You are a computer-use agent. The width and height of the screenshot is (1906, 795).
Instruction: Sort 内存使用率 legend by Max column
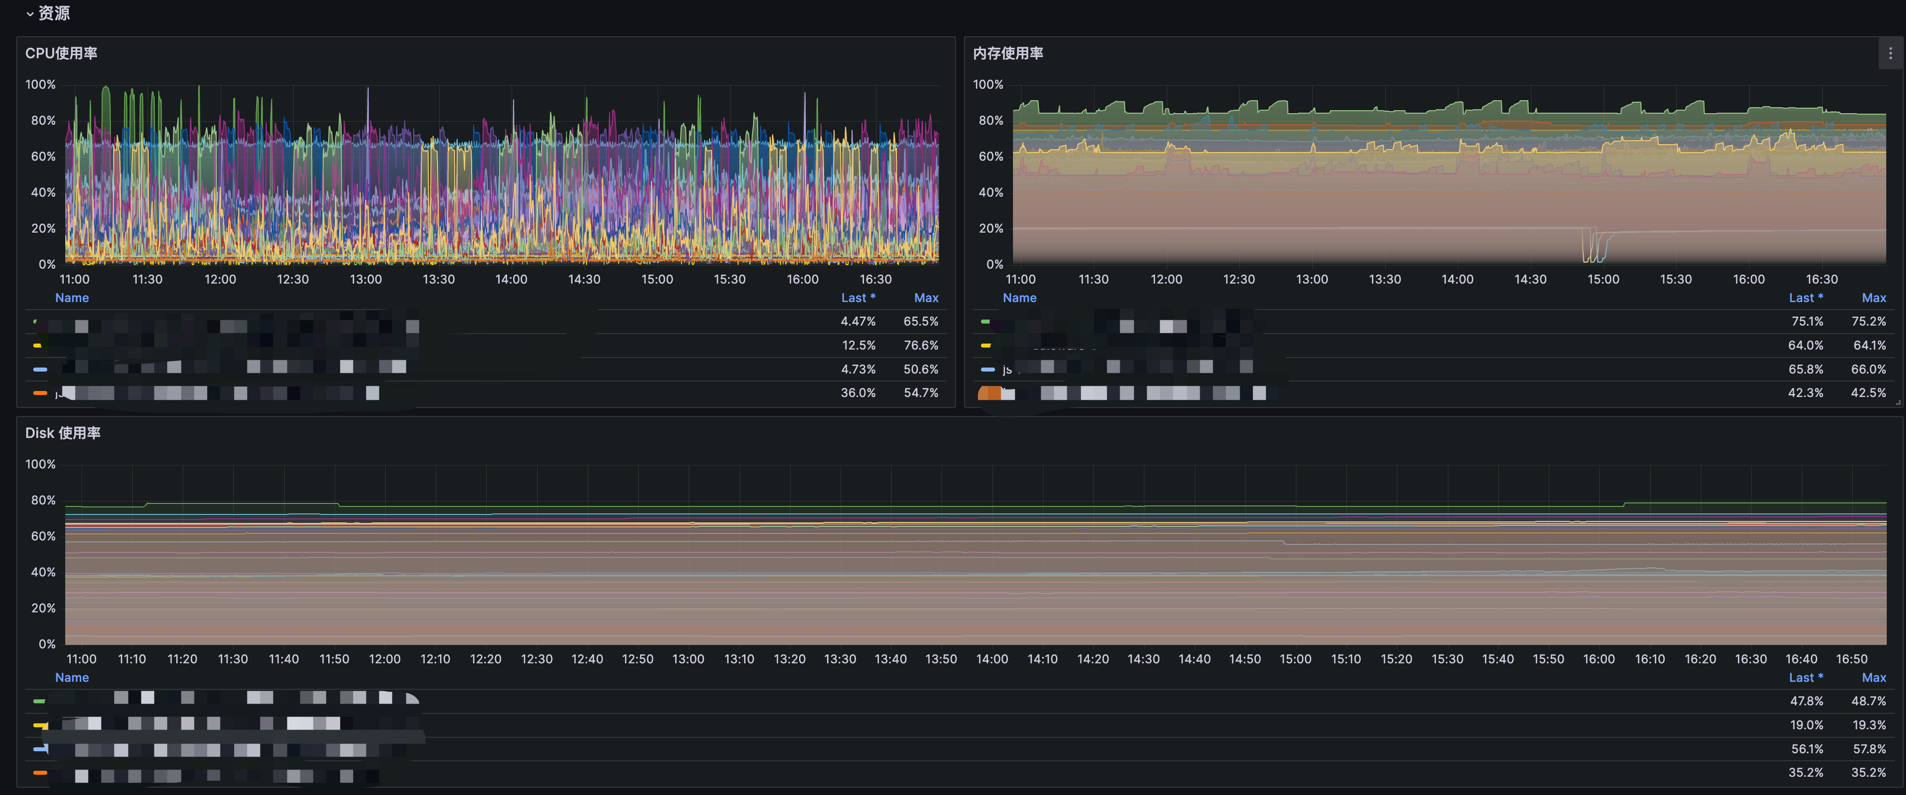tap(1874, 298)
